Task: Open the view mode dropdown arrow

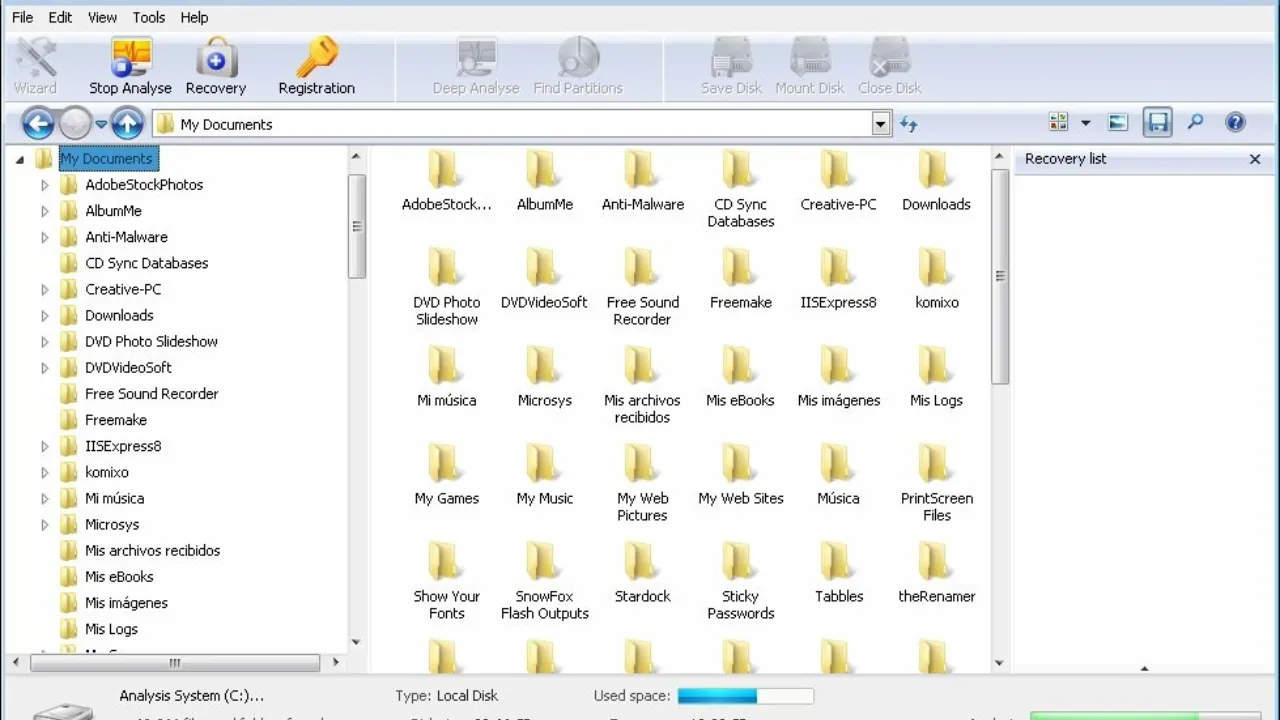Action: coord(1086,124)
